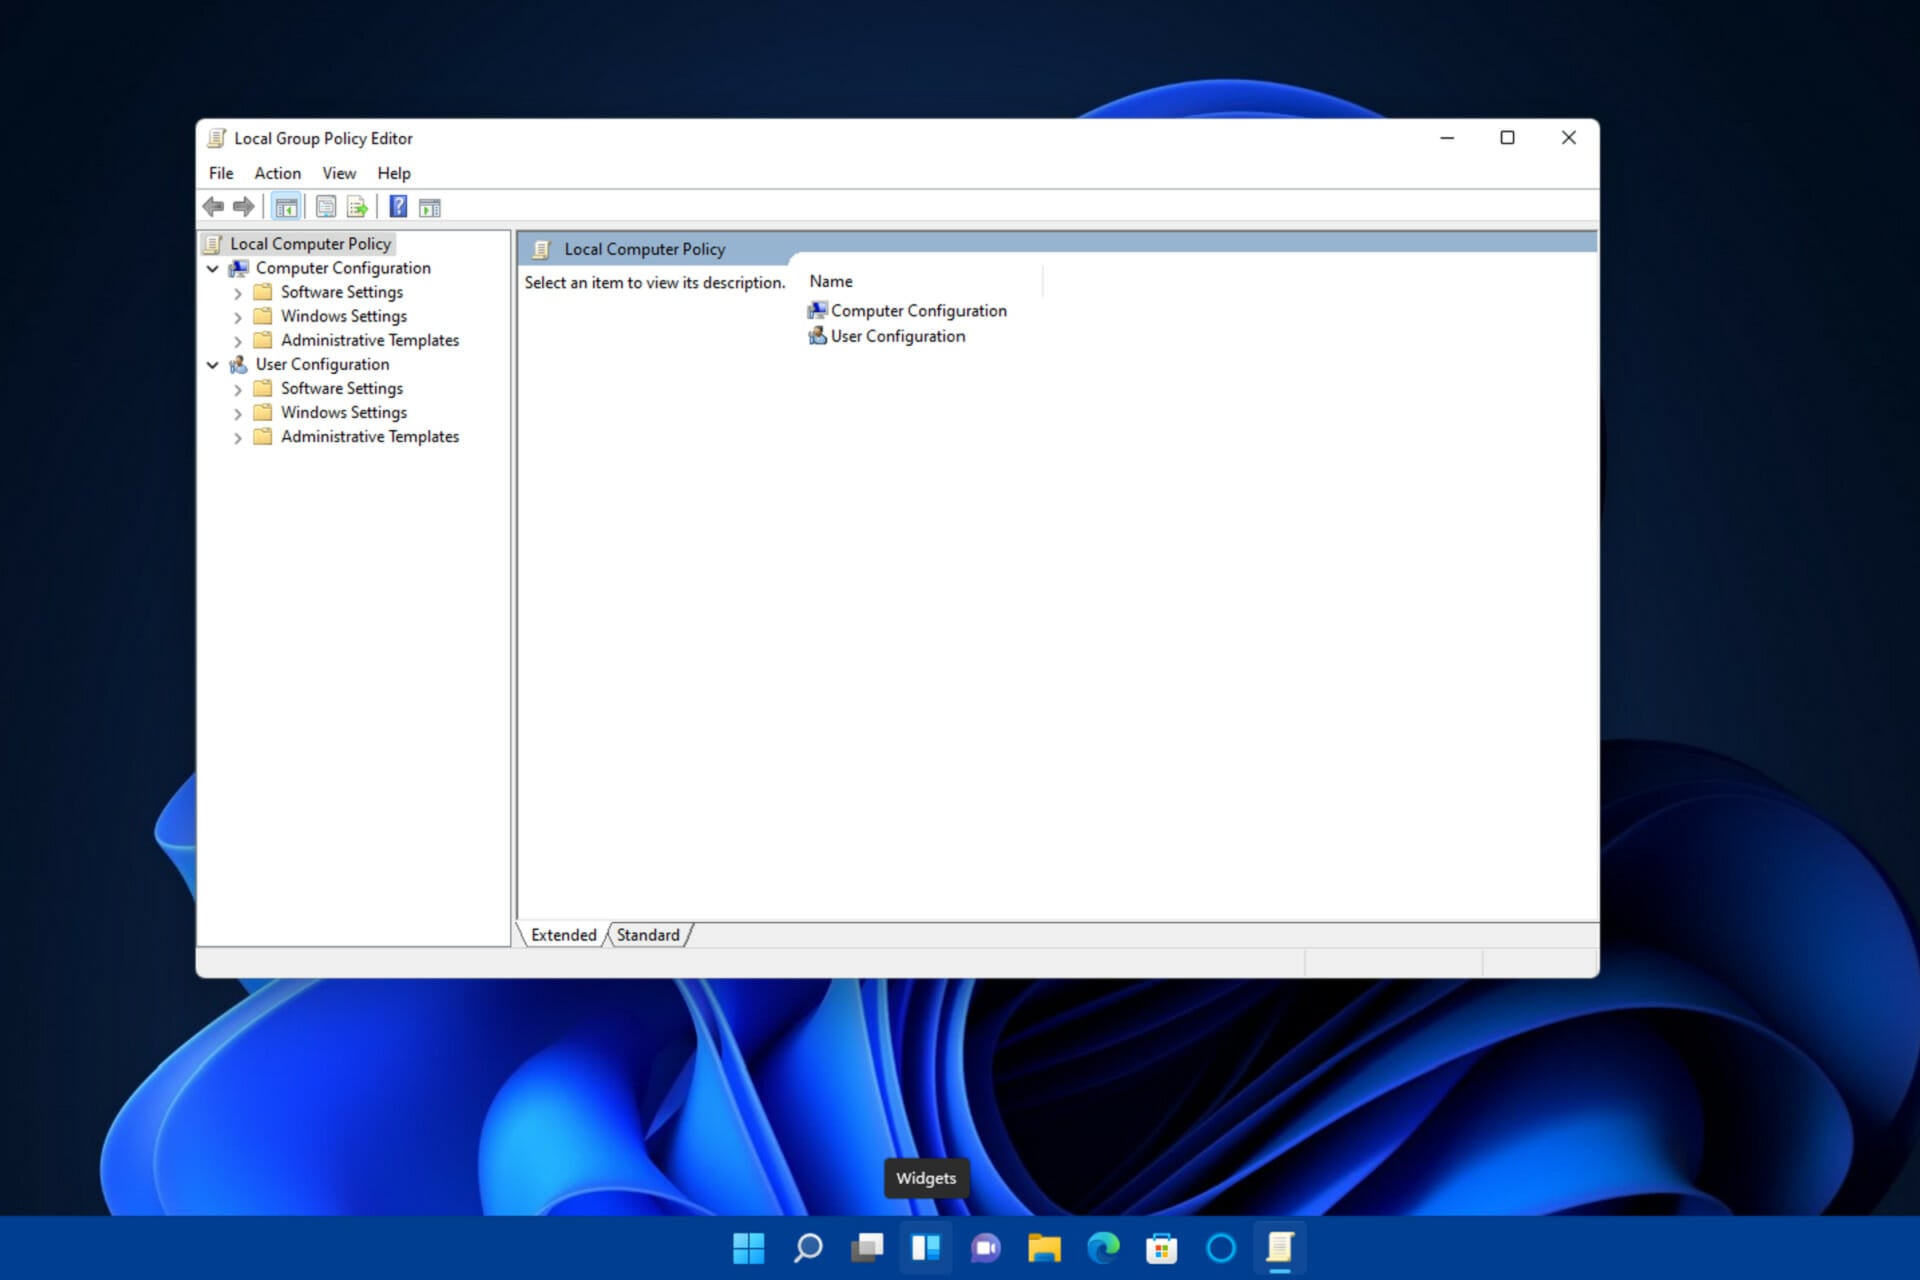Select Software Settings under Computer Configuration
Screen dimensions: 1920x1280
click(341, 292)
